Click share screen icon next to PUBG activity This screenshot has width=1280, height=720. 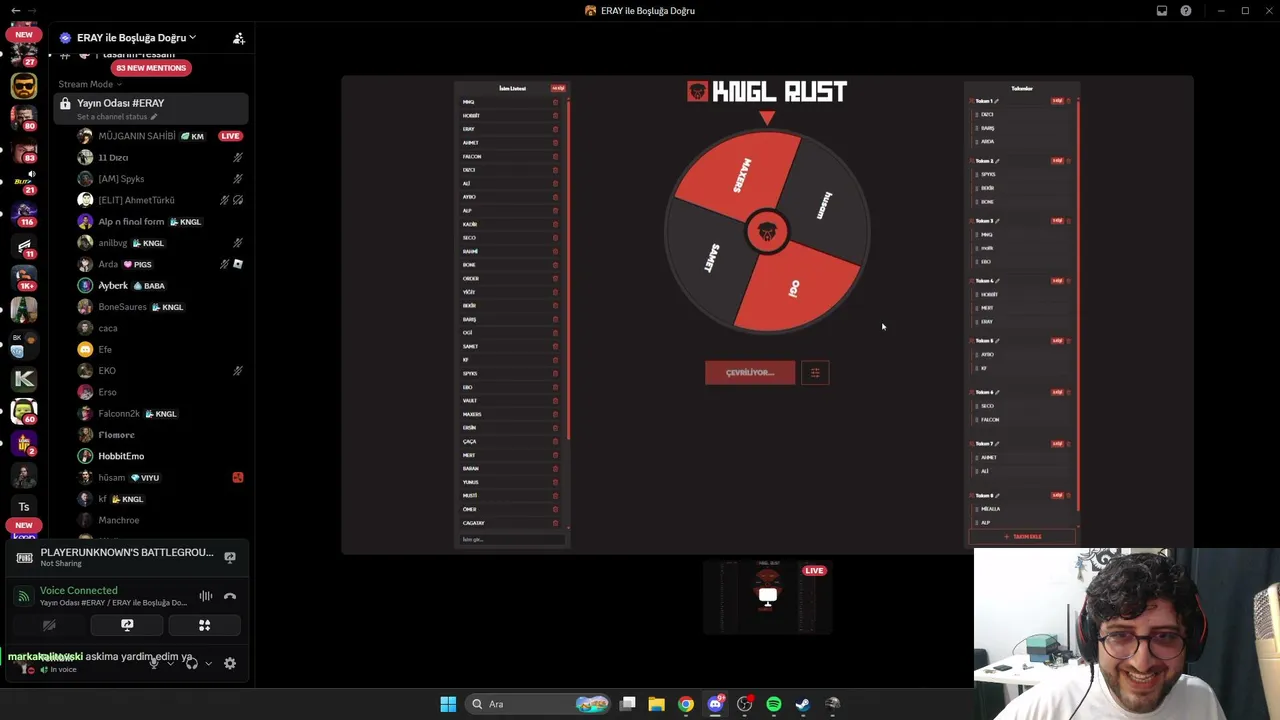(x=230, y=557)
